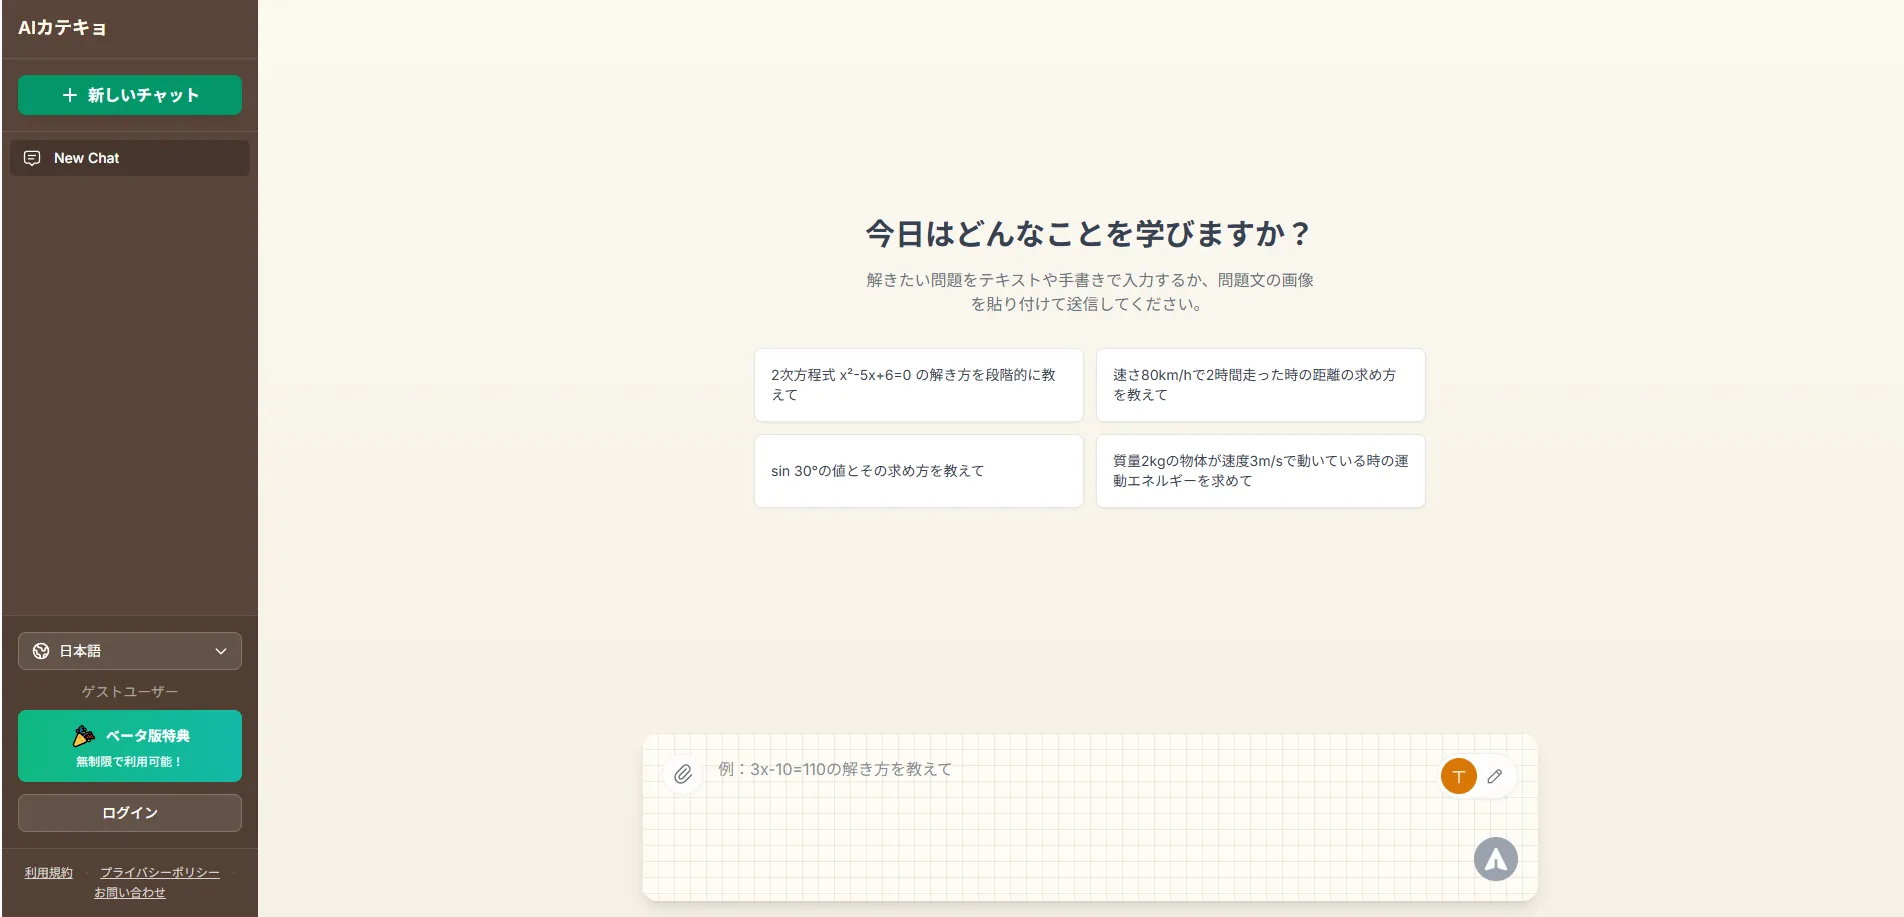Select the 質量2kg kinetic energy suggestion card

(1261, 471)
